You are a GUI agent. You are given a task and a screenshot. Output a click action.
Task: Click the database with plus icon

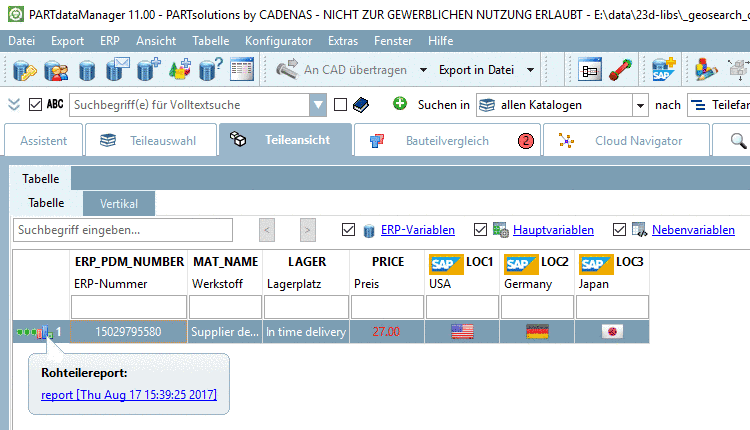coord(149,70)
